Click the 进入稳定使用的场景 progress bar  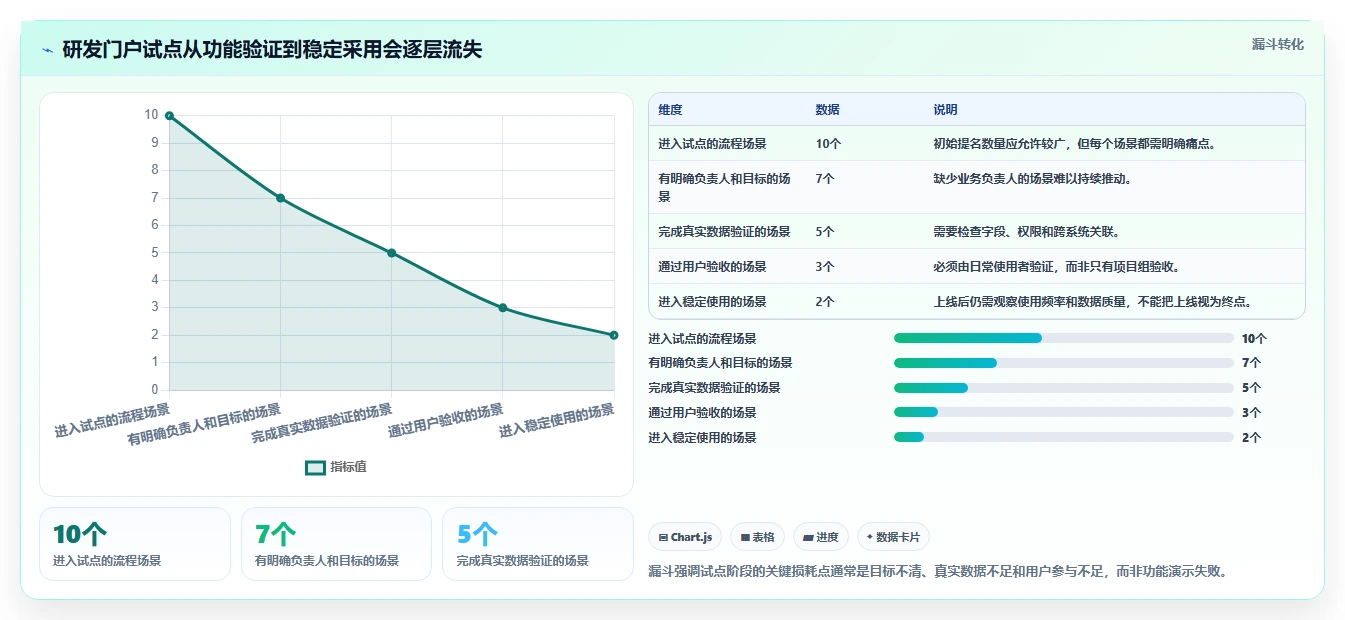[x=1064, y=437]
